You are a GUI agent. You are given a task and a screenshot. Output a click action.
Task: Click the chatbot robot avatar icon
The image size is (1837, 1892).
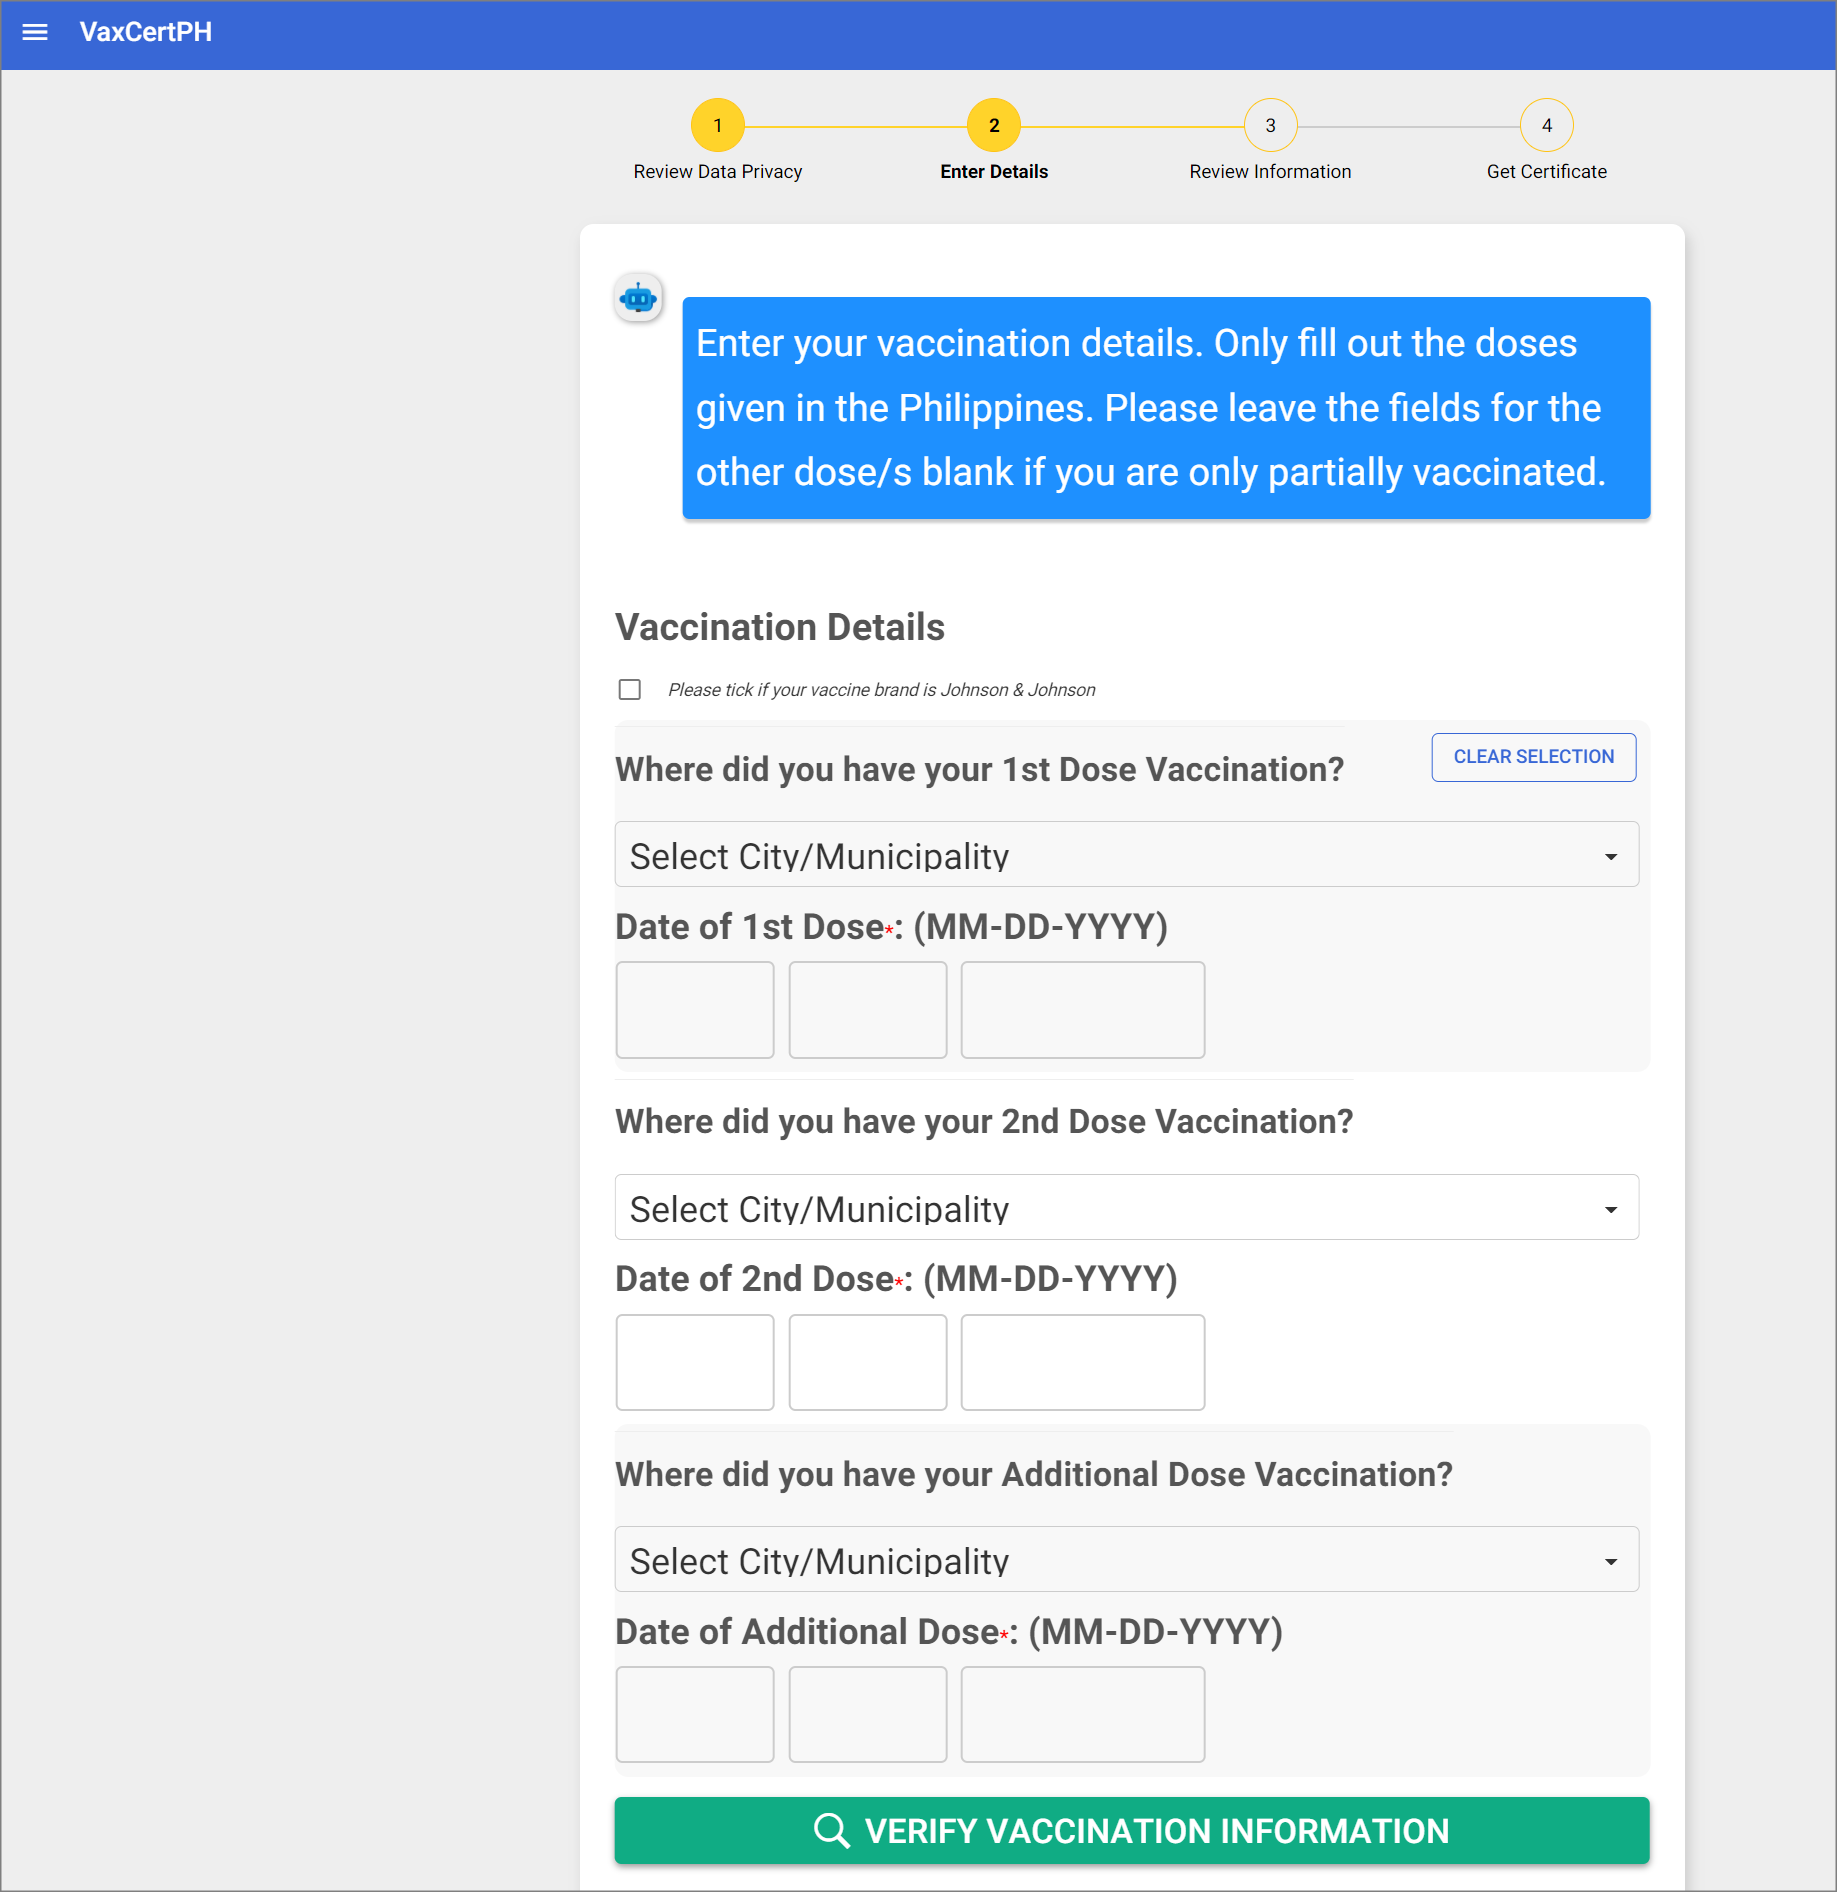638,298
